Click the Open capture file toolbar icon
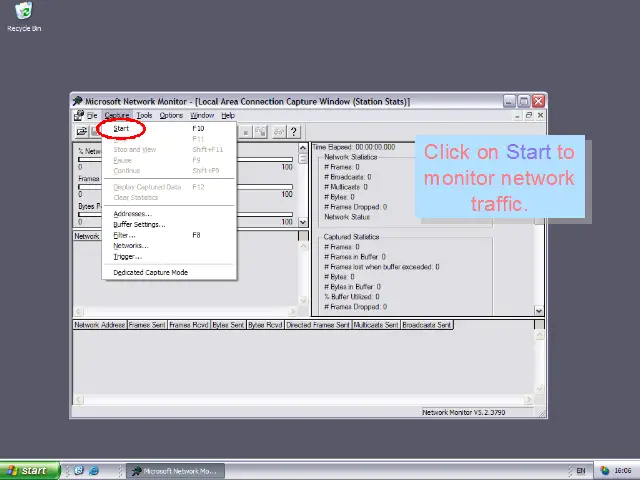640x480 pixels. click(82, 131)
